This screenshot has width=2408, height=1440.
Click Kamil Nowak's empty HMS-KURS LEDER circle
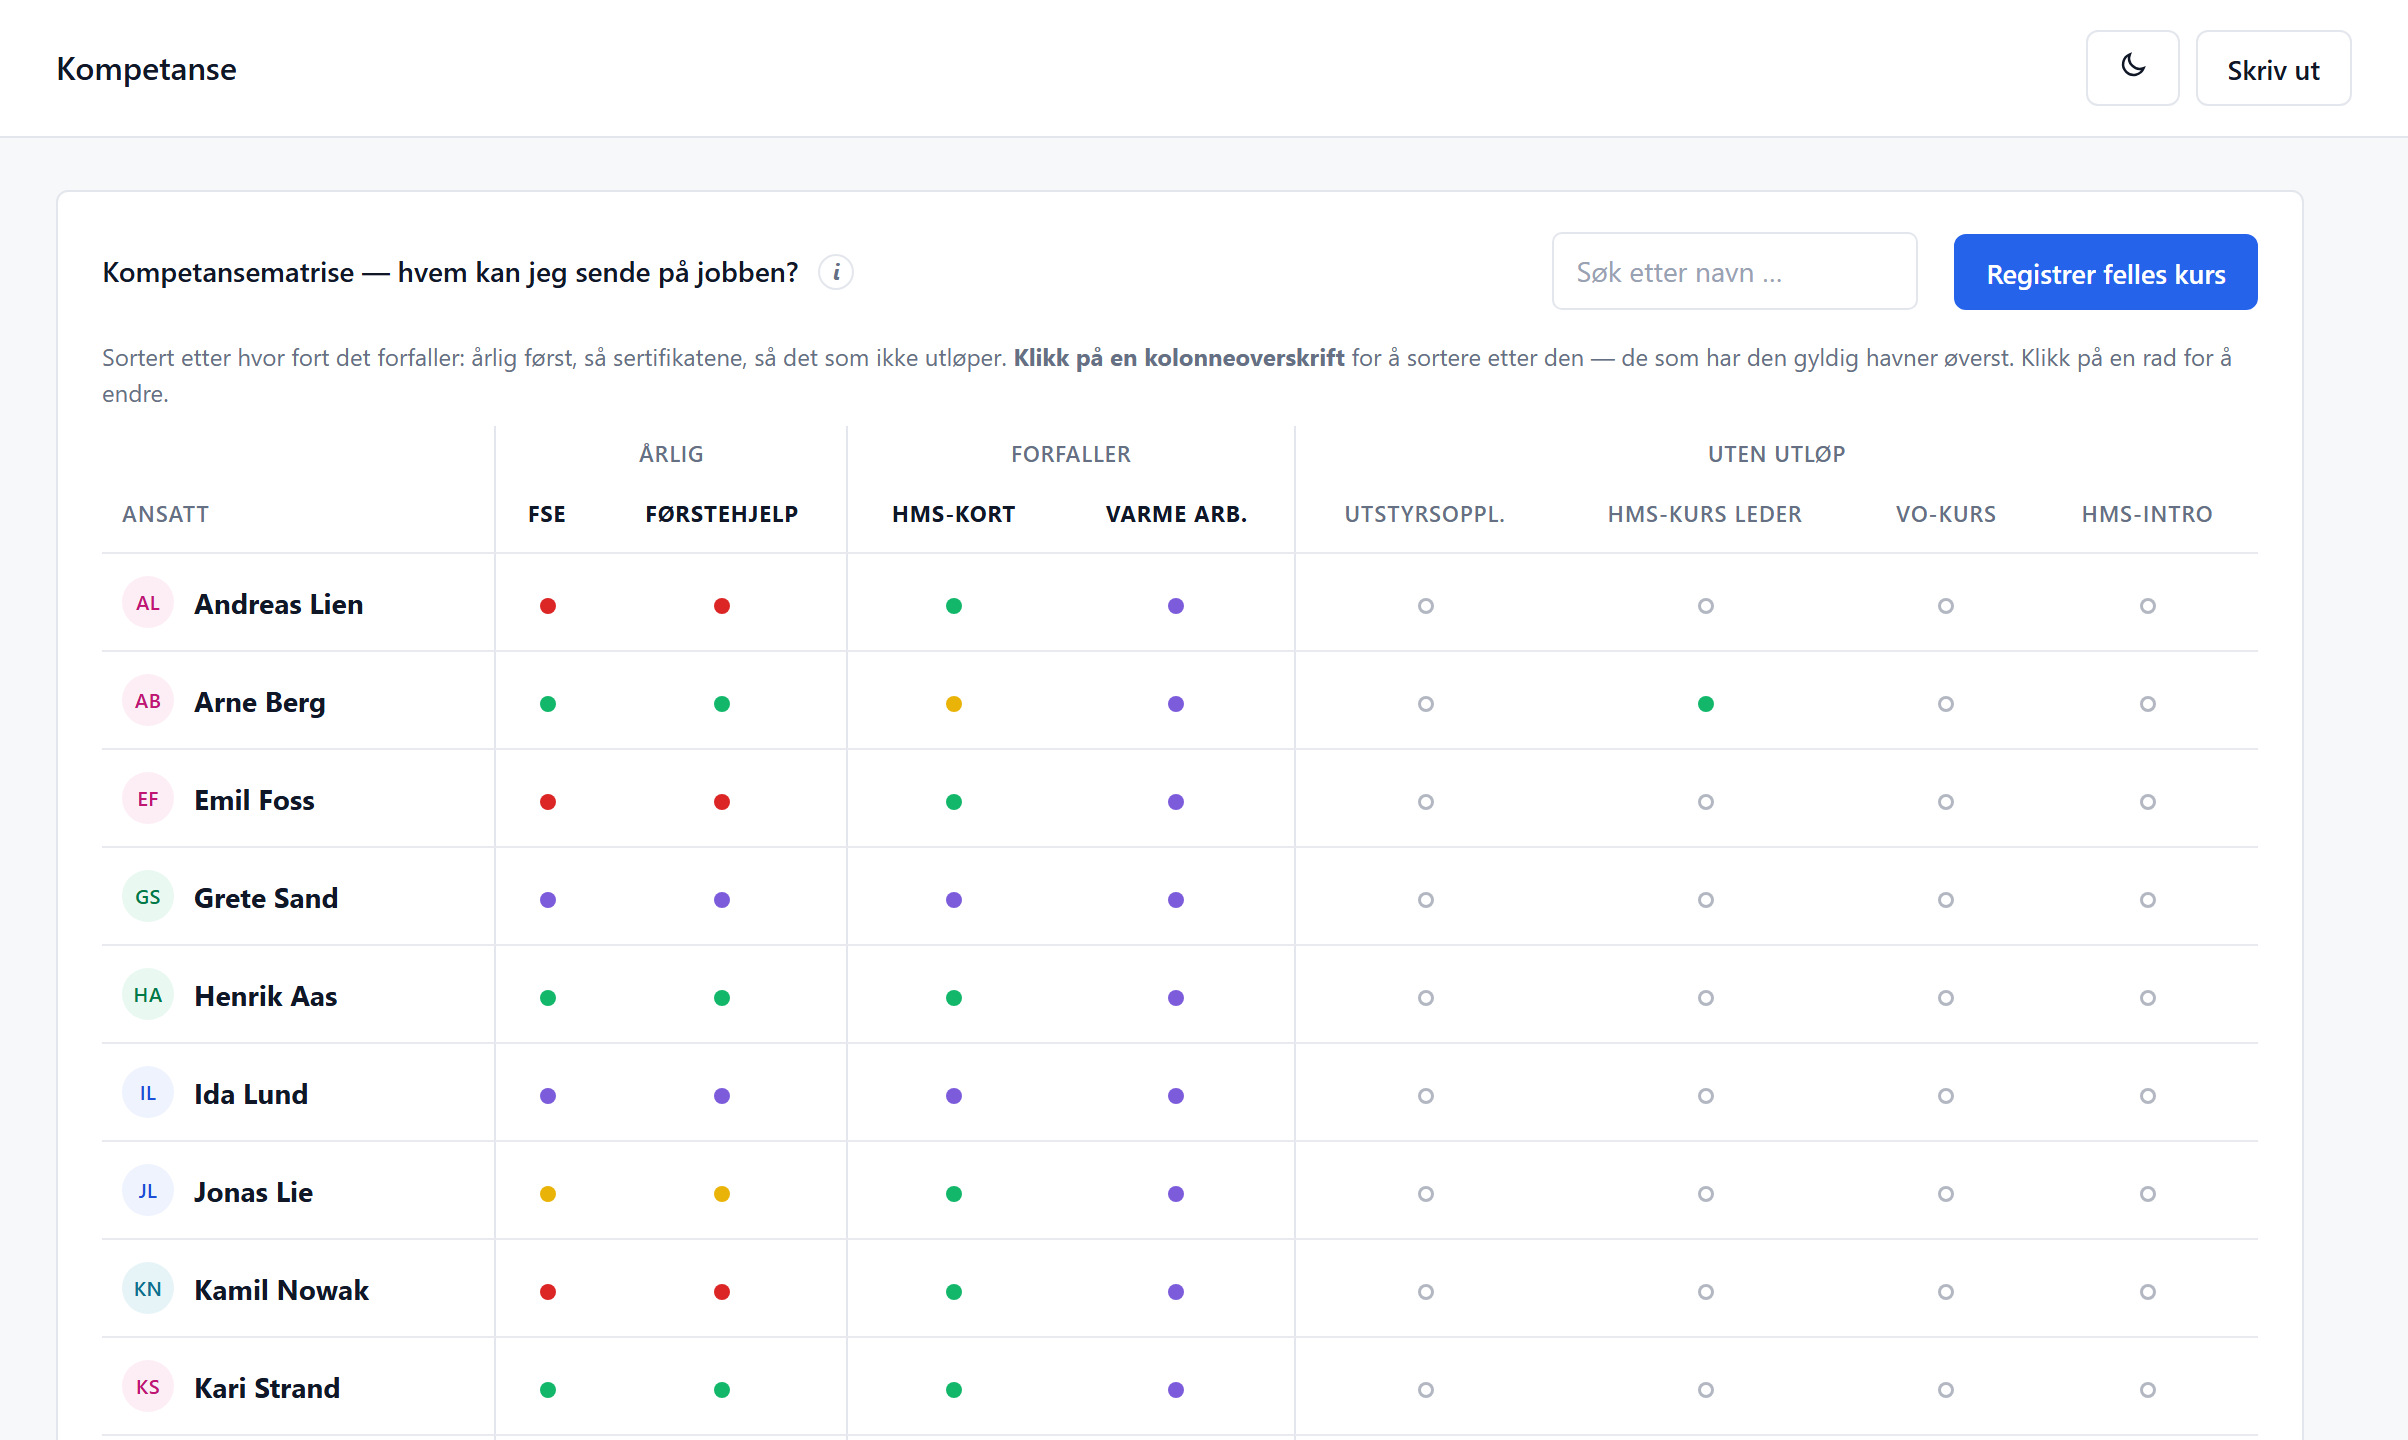tap(1706, 1292)
